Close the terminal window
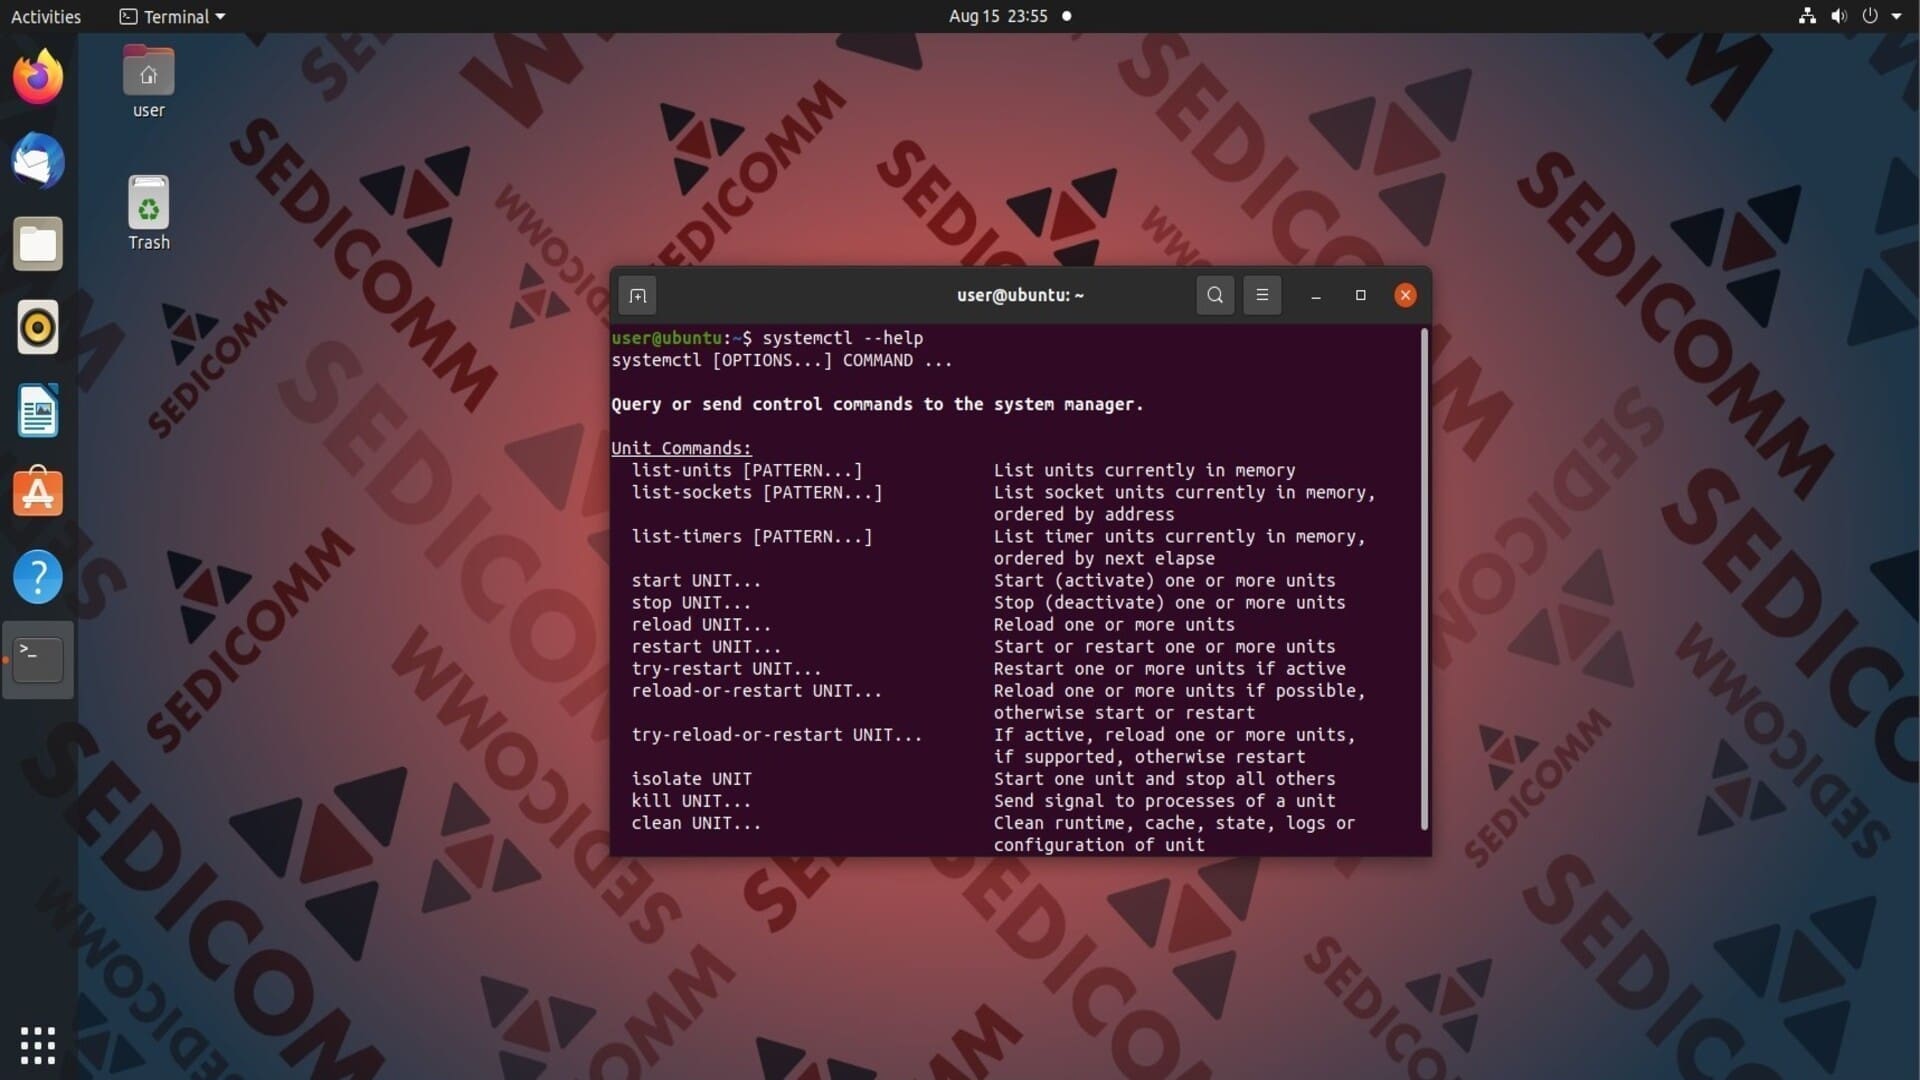The width and height of the screenshot is (1920, 1080). tap(1405, 295)
